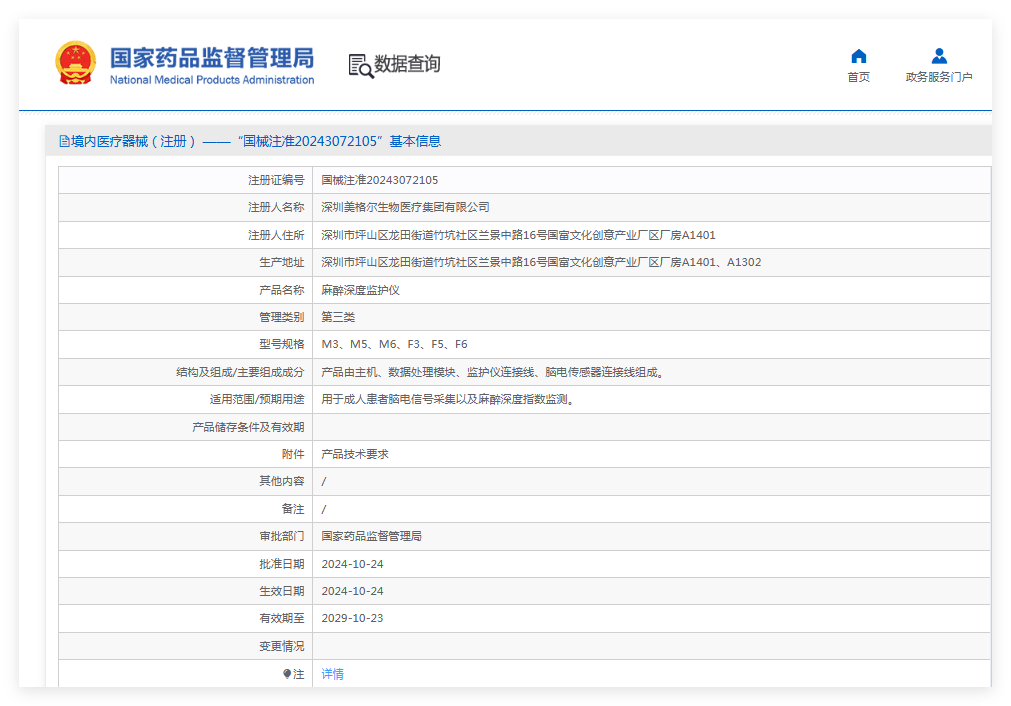Screen dimensions: 1011x706
Task: Click the 第三类 category value
Action: (x=338, y=317)
